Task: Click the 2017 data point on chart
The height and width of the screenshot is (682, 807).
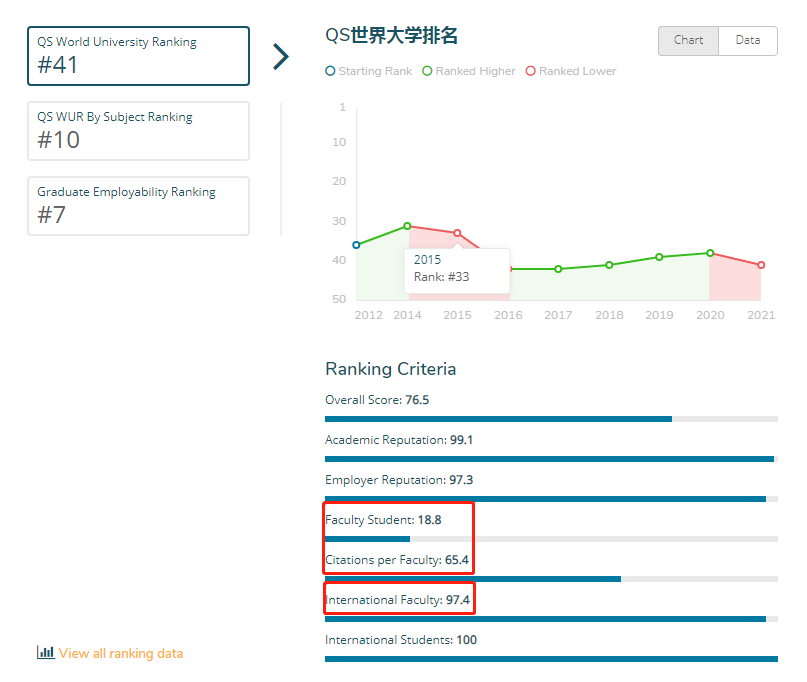Action: pos(558,269)
